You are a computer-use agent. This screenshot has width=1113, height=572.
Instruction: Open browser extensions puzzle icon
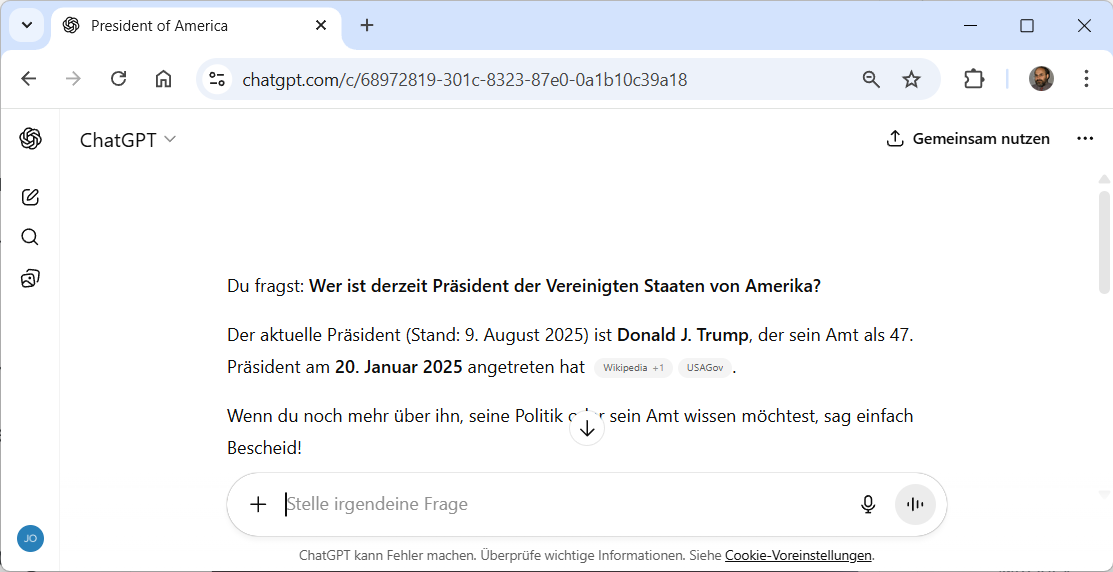pos(974,79)
